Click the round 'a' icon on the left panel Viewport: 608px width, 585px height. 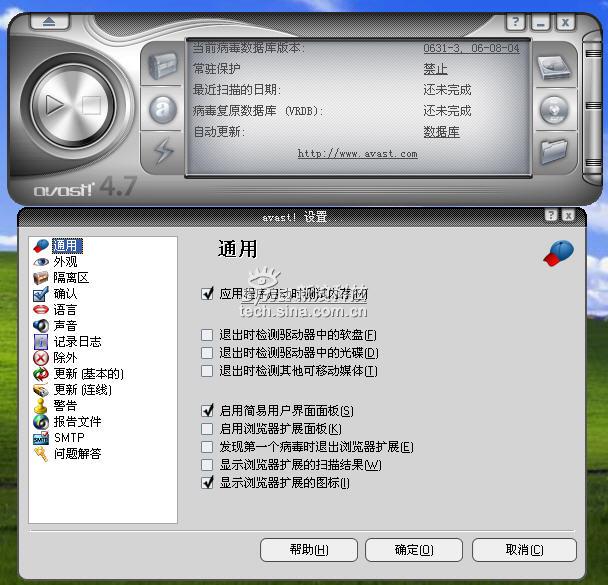click(x=162, y=109)
